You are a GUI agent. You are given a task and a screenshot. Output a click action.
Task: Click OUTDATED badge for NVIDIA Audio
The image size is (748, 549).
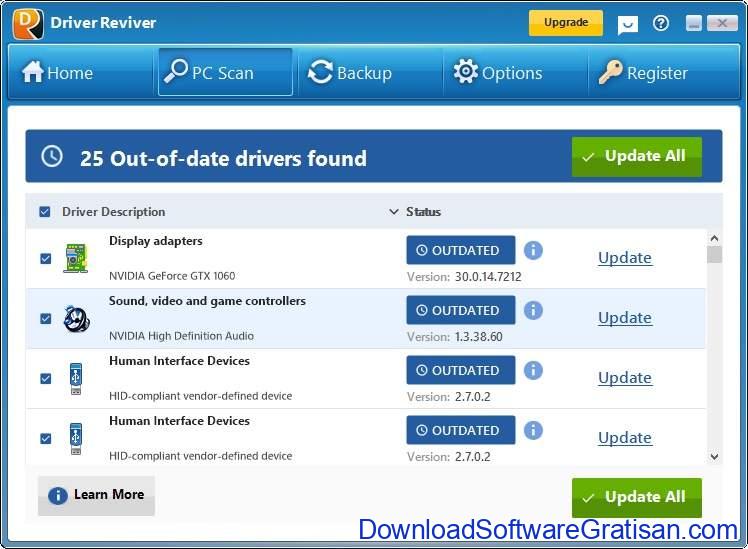pos(461,310)
